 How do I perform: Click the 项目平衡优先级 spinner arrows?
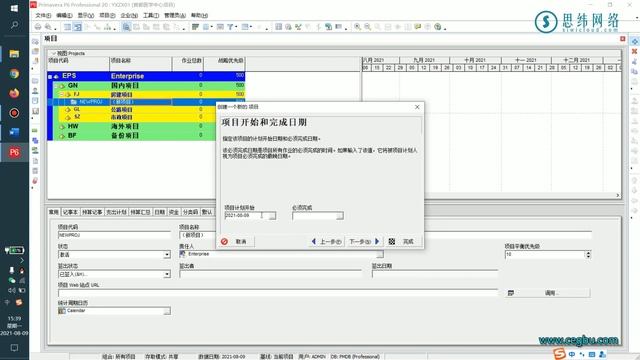tap(588, 255)
